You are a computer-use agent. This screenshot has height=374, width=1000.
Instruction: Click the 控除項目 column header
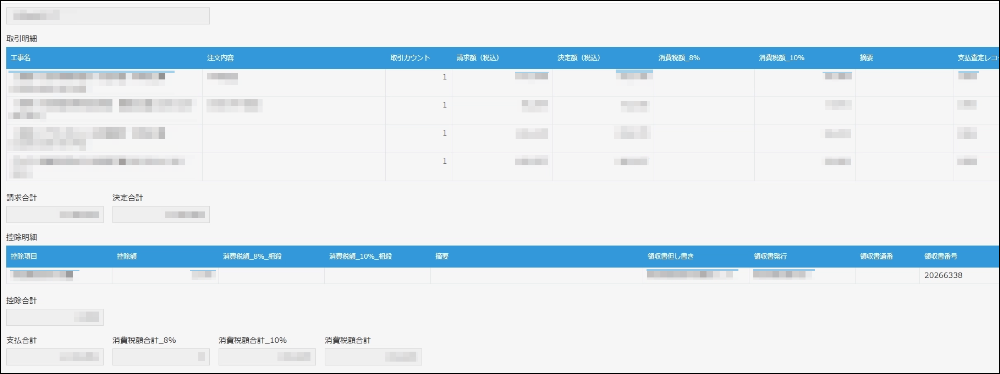59,256
